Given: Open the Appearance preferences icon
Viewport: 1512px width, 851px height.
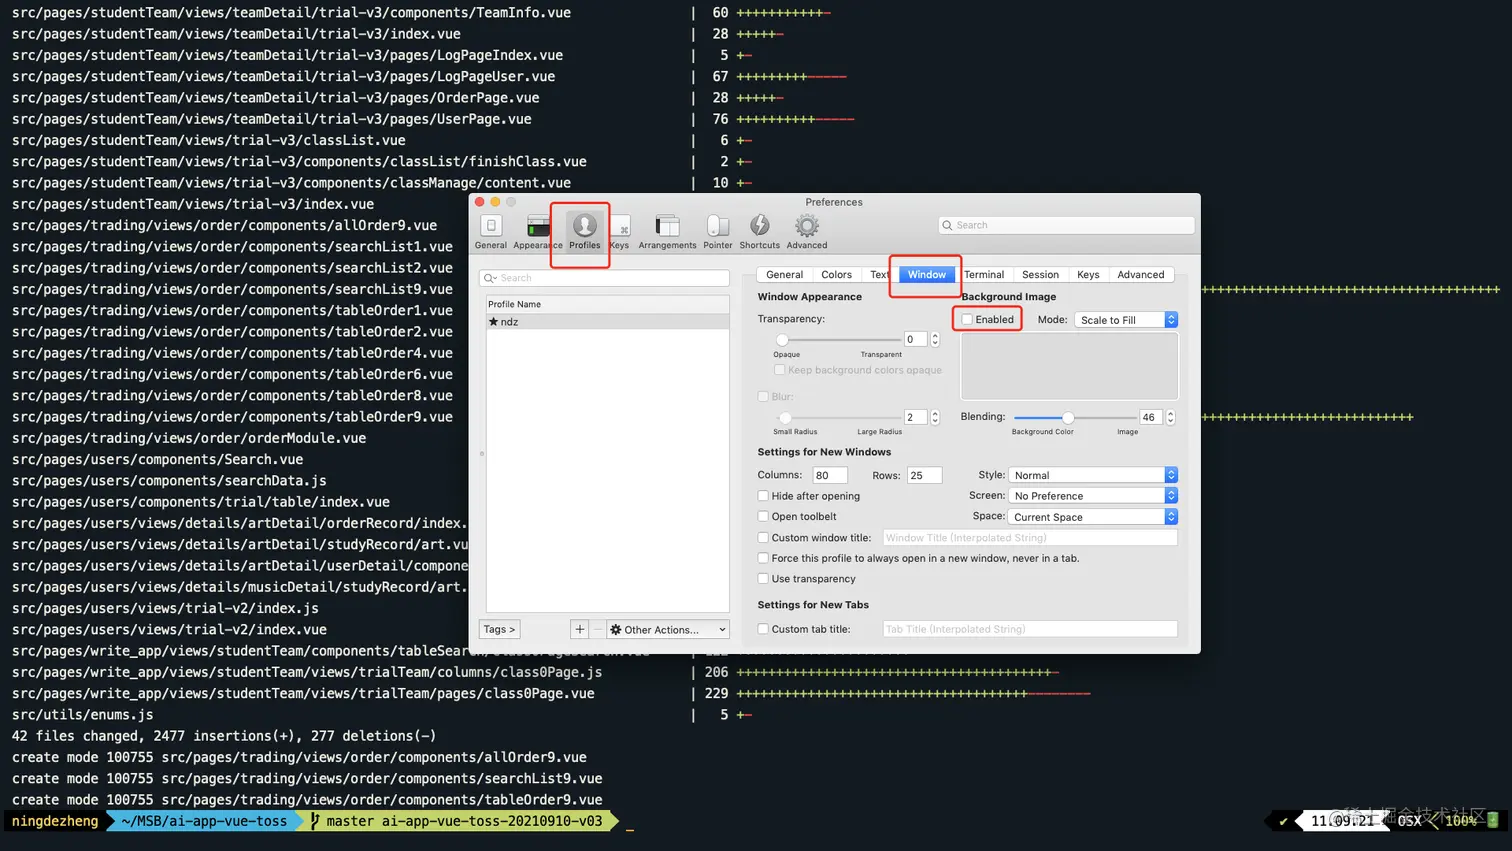Looking at the screenshot, I should (x=538, y=231).
